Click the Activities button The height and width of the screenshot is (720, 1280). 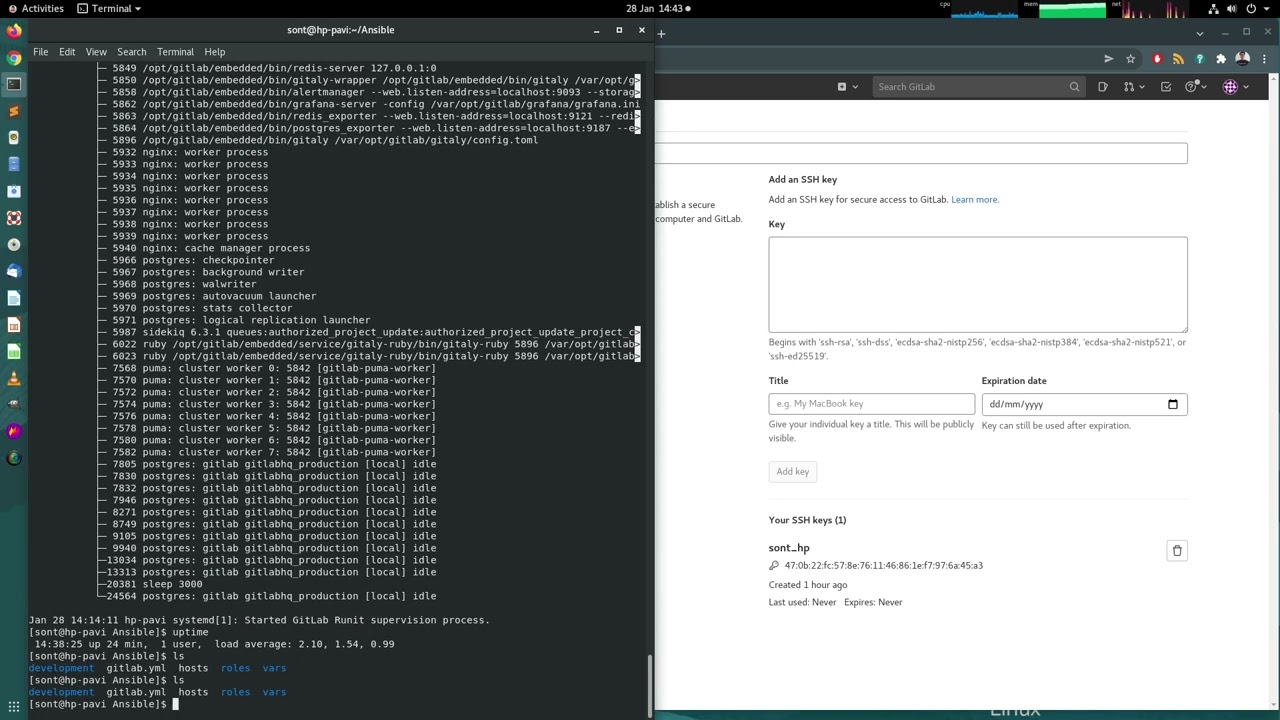tap(36, 8)
